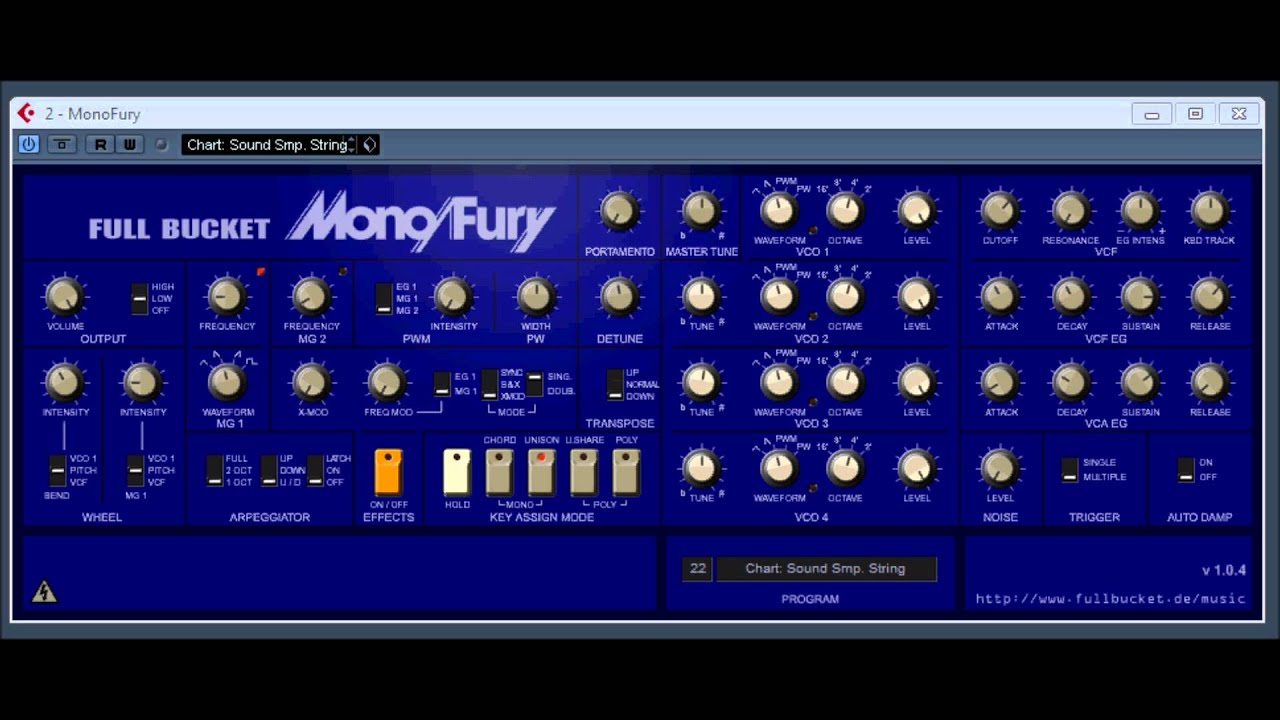
Task: Click the MG 1 Waveform knob
Action: 226,382
